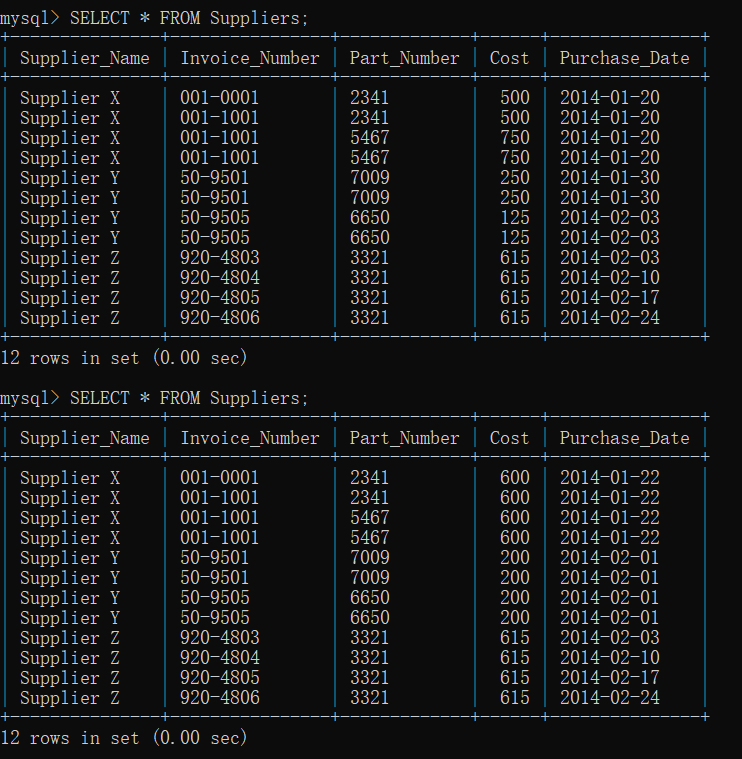Select invoice 920-4803 in the table with 600 costs

[x=220, y=638]
